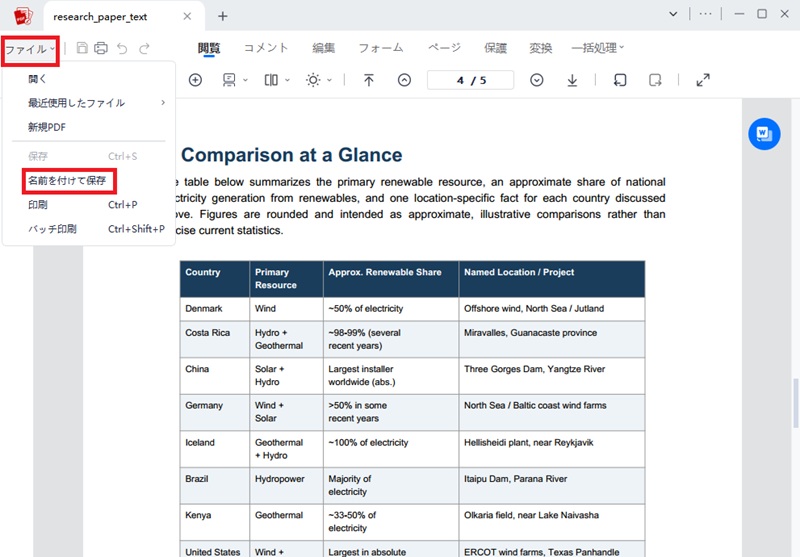Go to previous page circle arrow
800x557 pixels.
[x=404, y=80]
